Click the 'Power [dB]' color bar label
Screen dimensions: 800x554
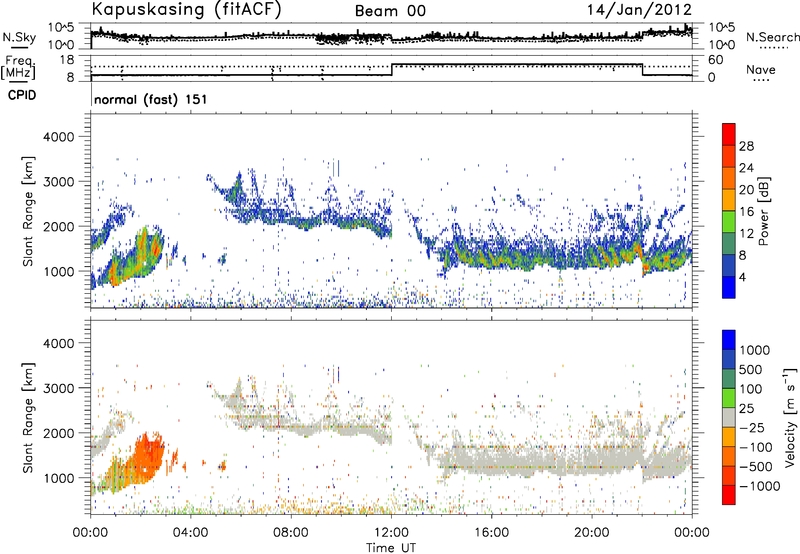[x=763, y=211]
